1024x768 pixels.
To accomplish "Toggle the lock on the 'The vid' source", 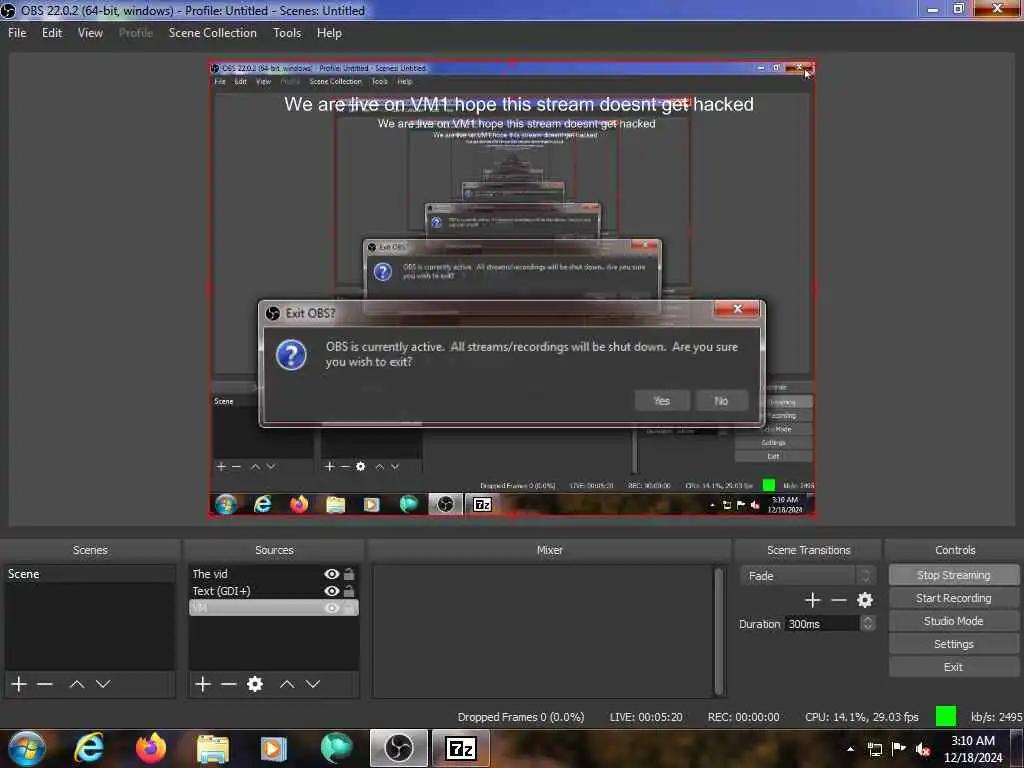I will coord(349,574).
